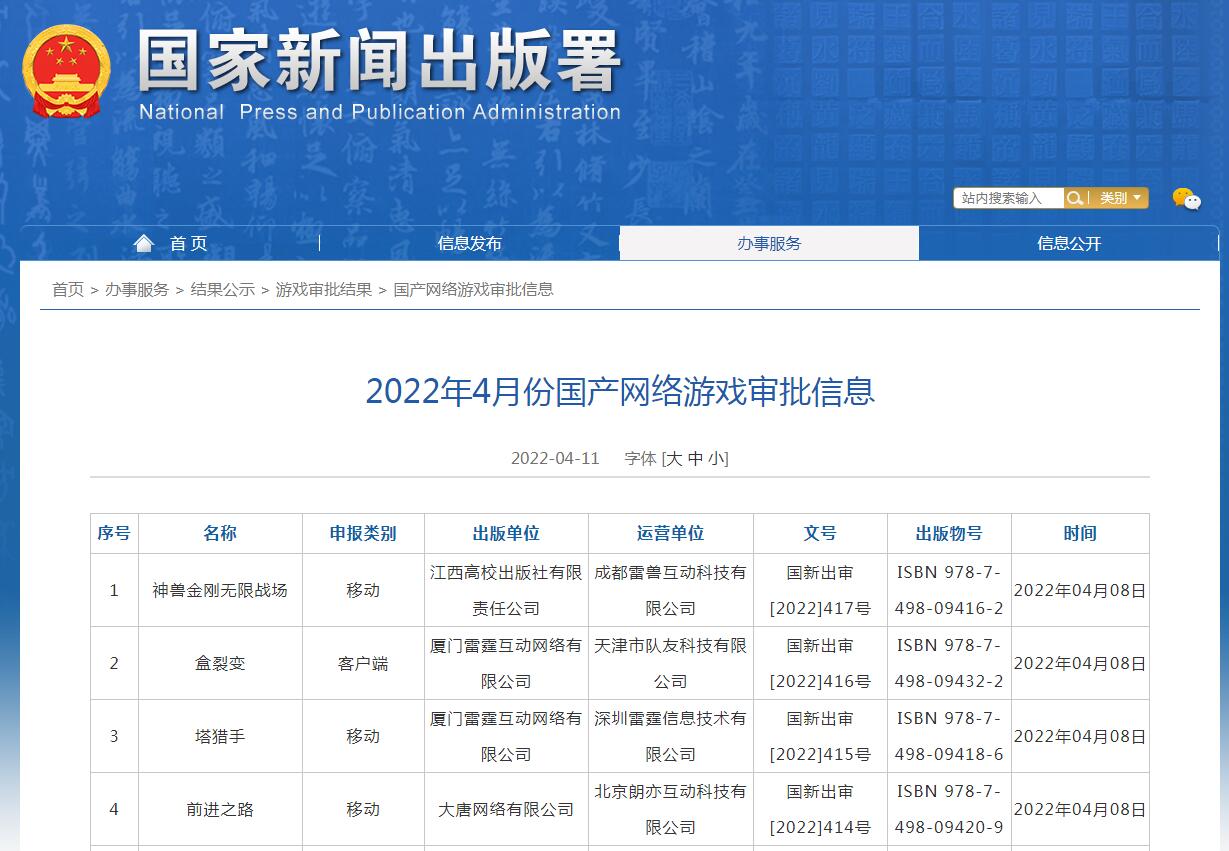Click the search magnifier icon
Image resolution: width=1229 pixels, height=851 pixels.
(x=1075, y=198)
